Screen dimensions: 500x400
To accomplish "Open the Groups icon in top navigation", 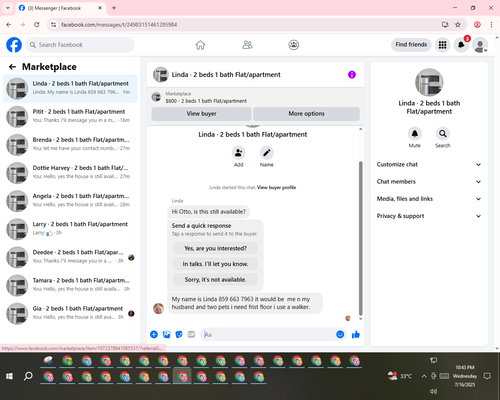I will (x=294, y=45).
